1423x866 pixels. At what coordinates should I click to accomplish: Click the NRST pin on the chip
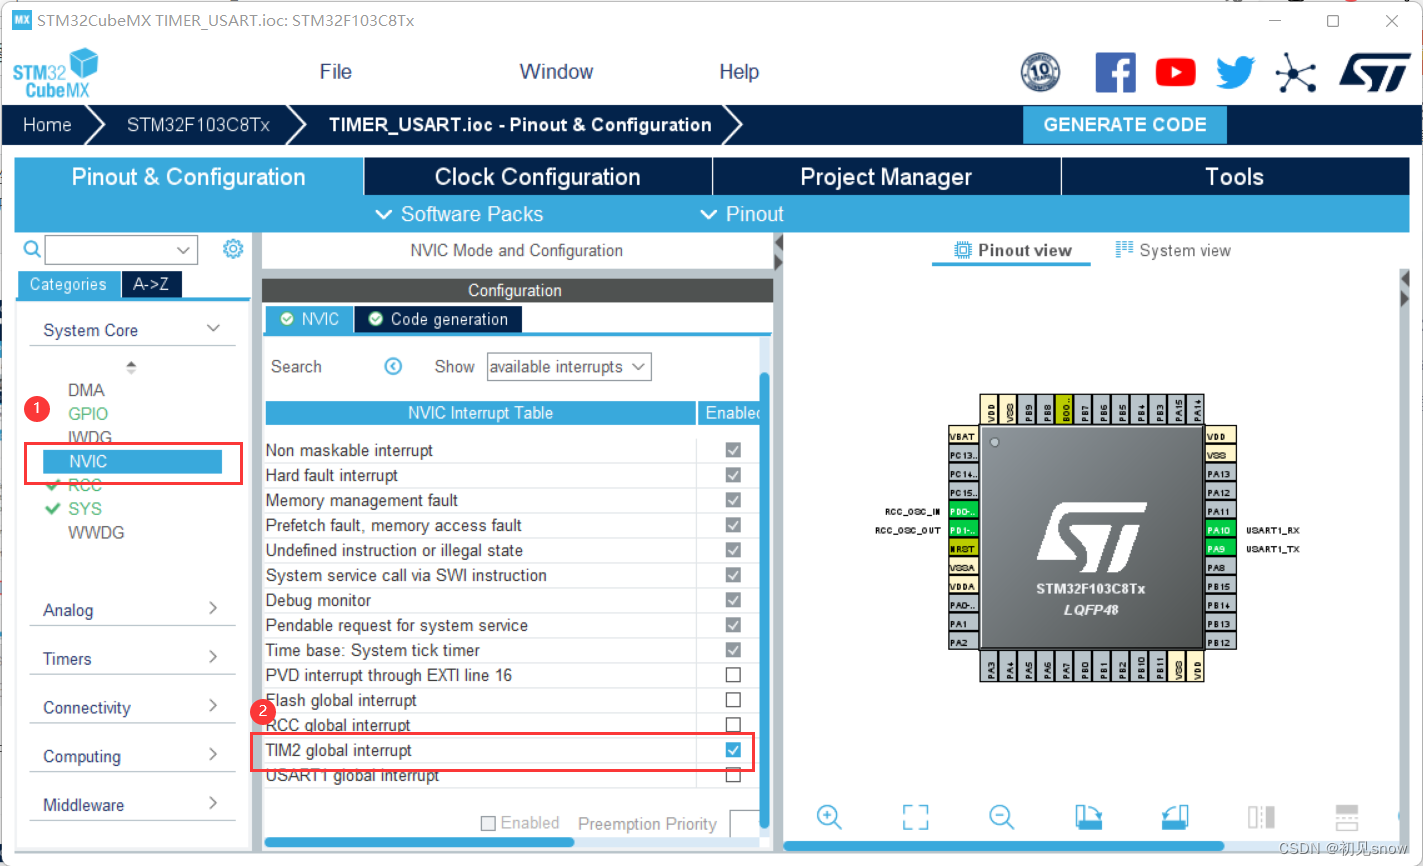coord(963,549)
